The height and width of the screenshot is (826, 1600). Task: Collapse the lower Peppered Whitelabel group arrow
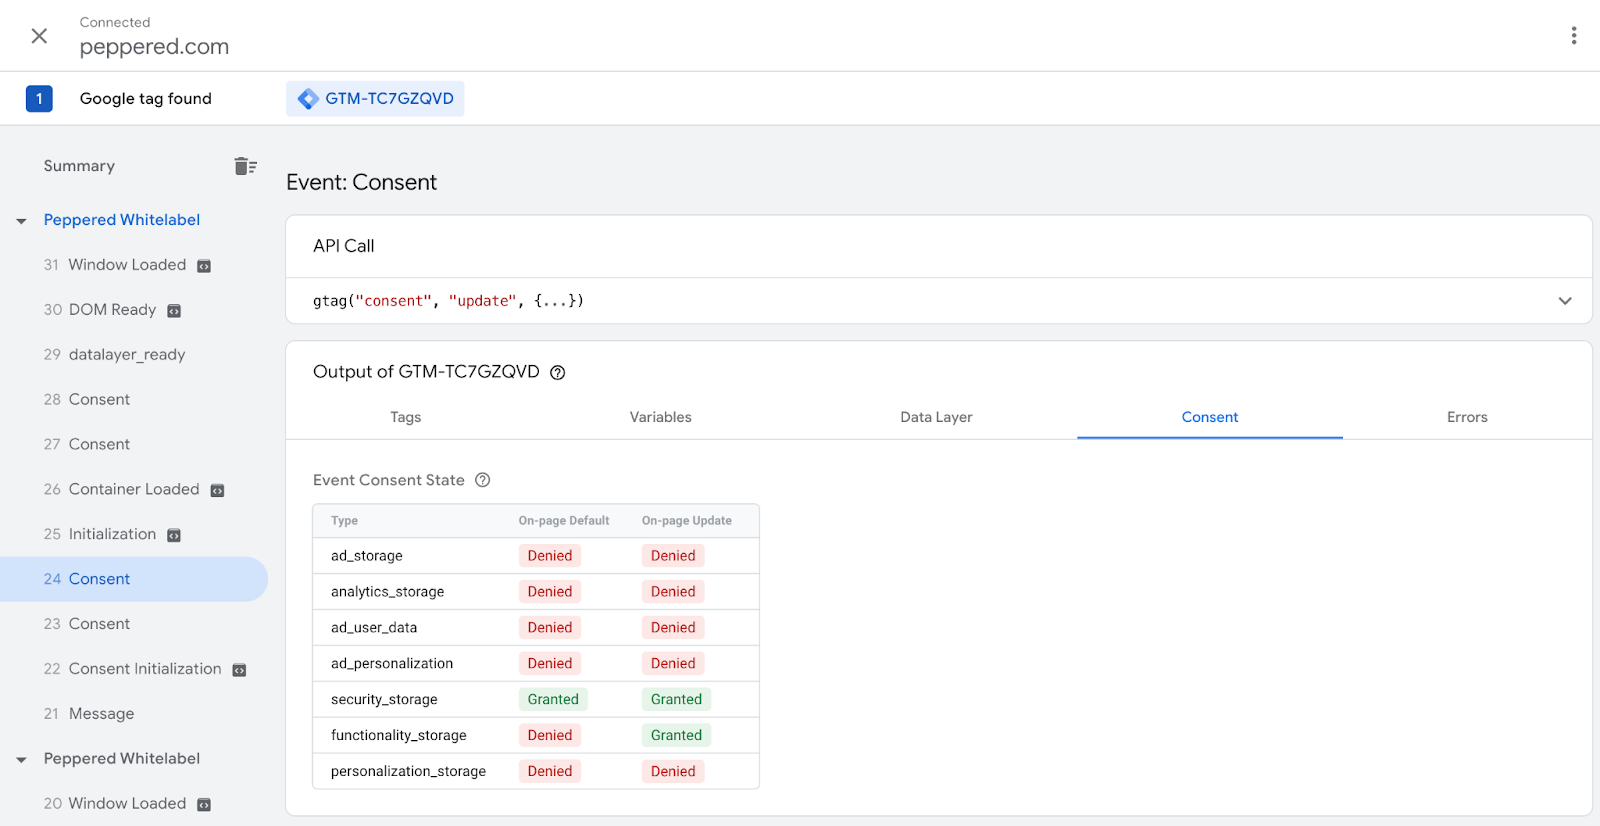click(x=21, y=760)
